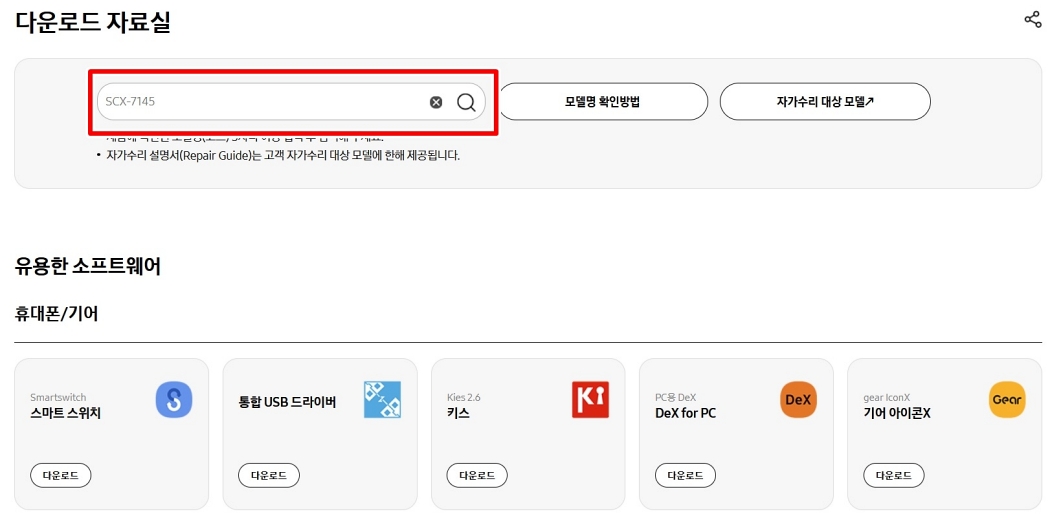Click the gear IconX subtitle label
Viewport: 1050px width, 525px height.
pyautogui.click(x=887, y=397)
